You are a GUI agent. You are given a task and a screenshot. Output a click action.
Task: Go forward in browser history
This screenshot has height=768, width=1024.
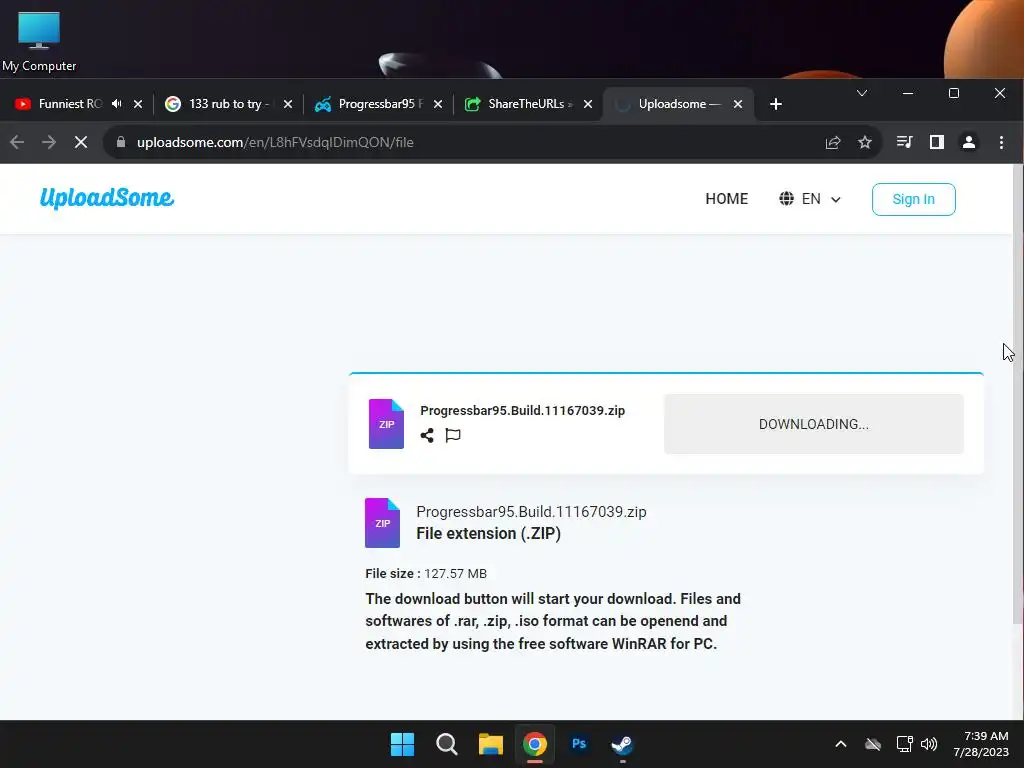(49, 142)
